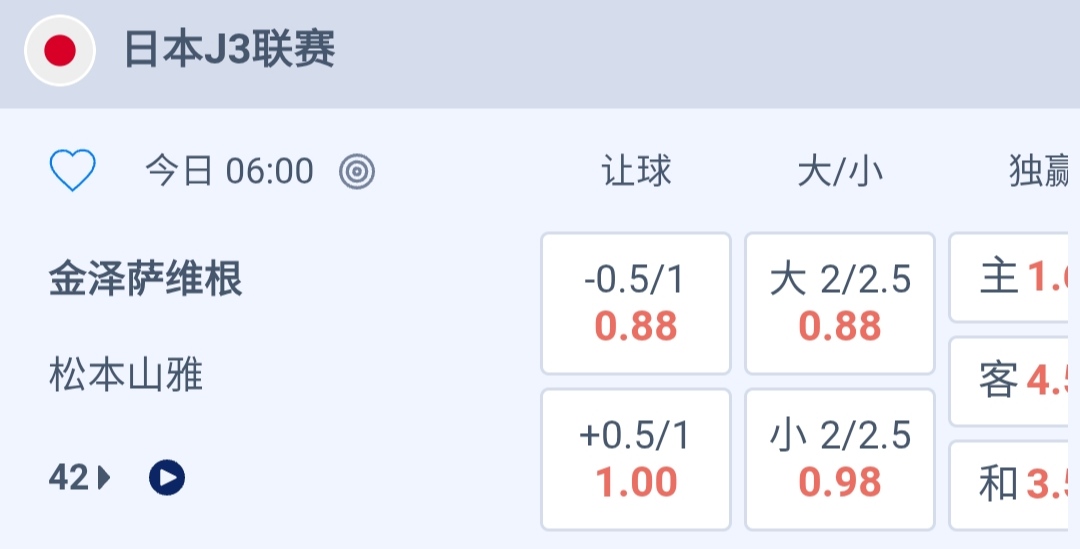
Task: Select the 让球 column header
Action: (x=636, y=172)
